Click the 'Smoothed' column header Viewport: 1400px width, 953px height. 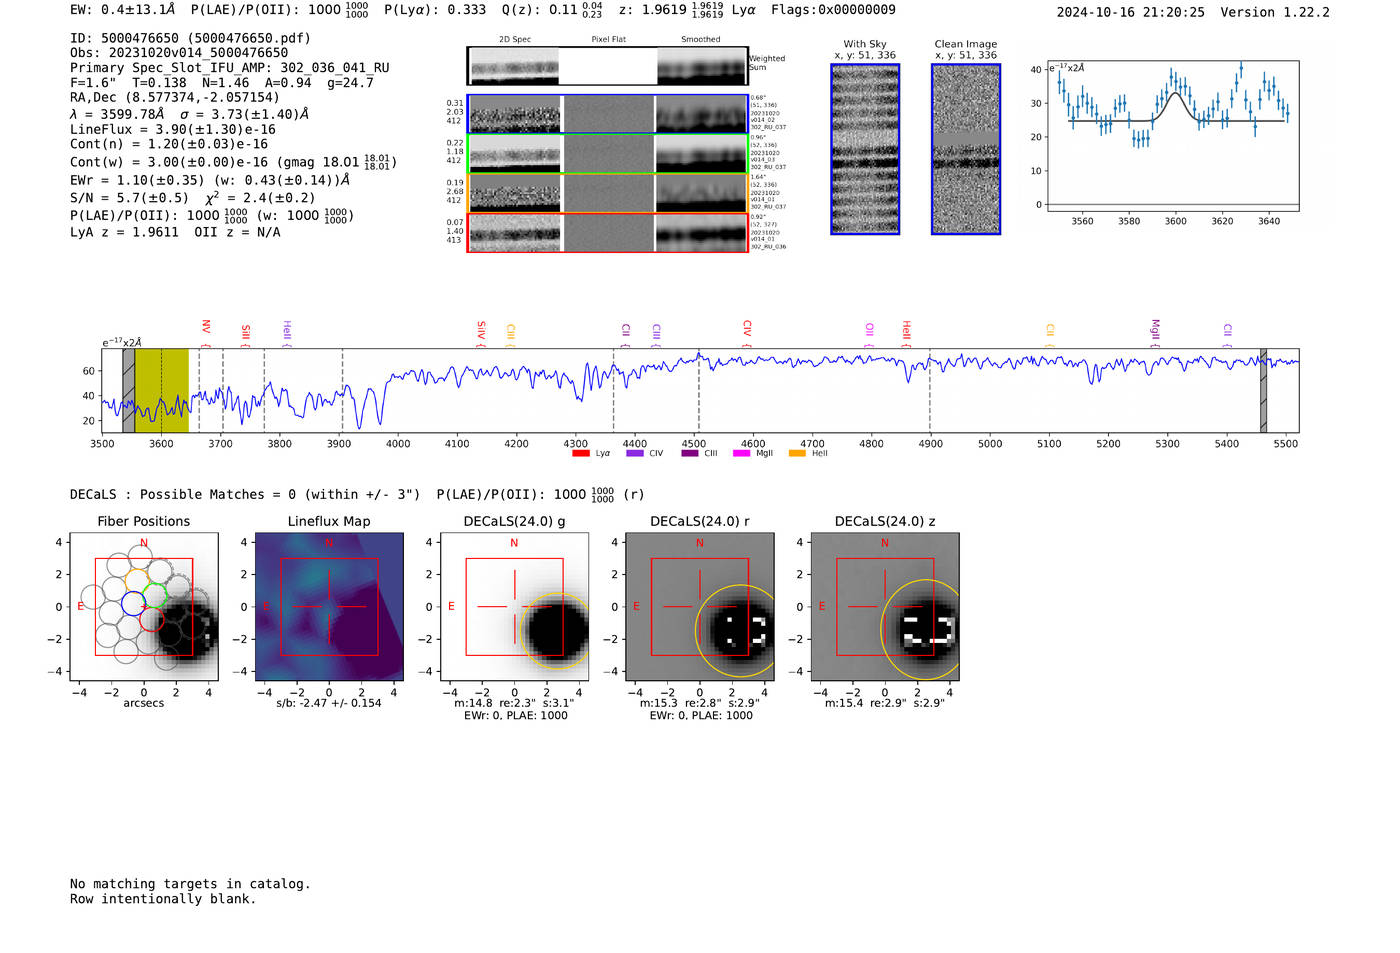point(700,39)
